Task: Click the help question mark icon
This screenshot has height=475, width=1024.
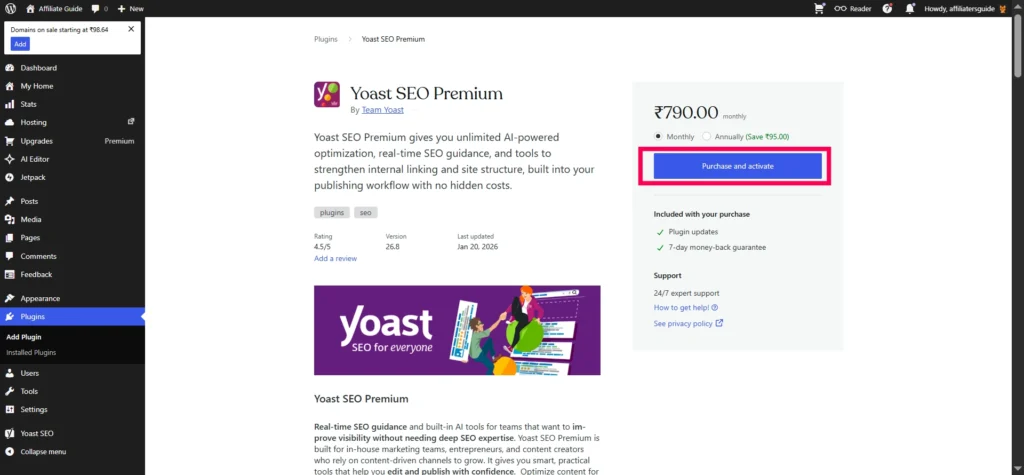Action: click(887, 8)
